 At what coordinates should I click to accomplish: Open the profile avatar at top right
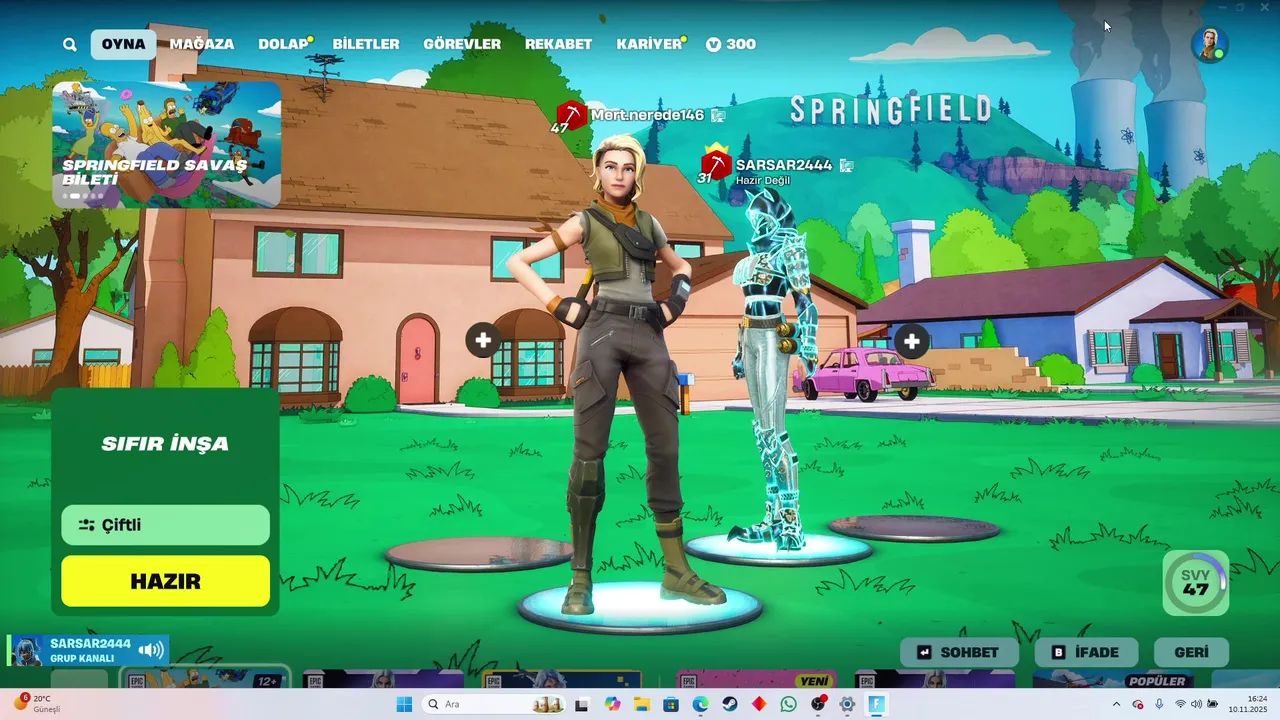[x=1209, y=44]
